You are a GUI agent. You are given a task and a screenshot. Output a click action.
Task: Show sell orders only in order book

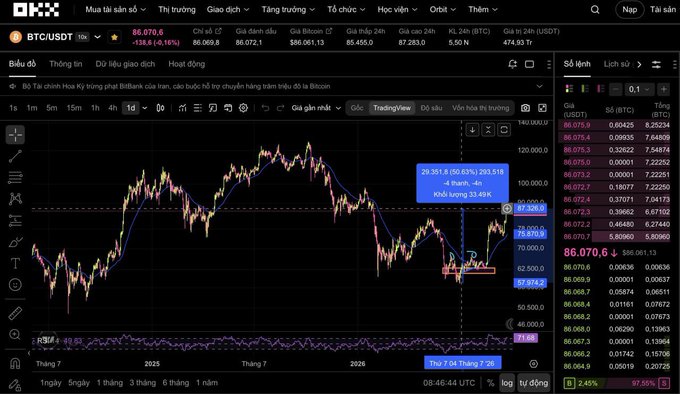pos(601,89)
